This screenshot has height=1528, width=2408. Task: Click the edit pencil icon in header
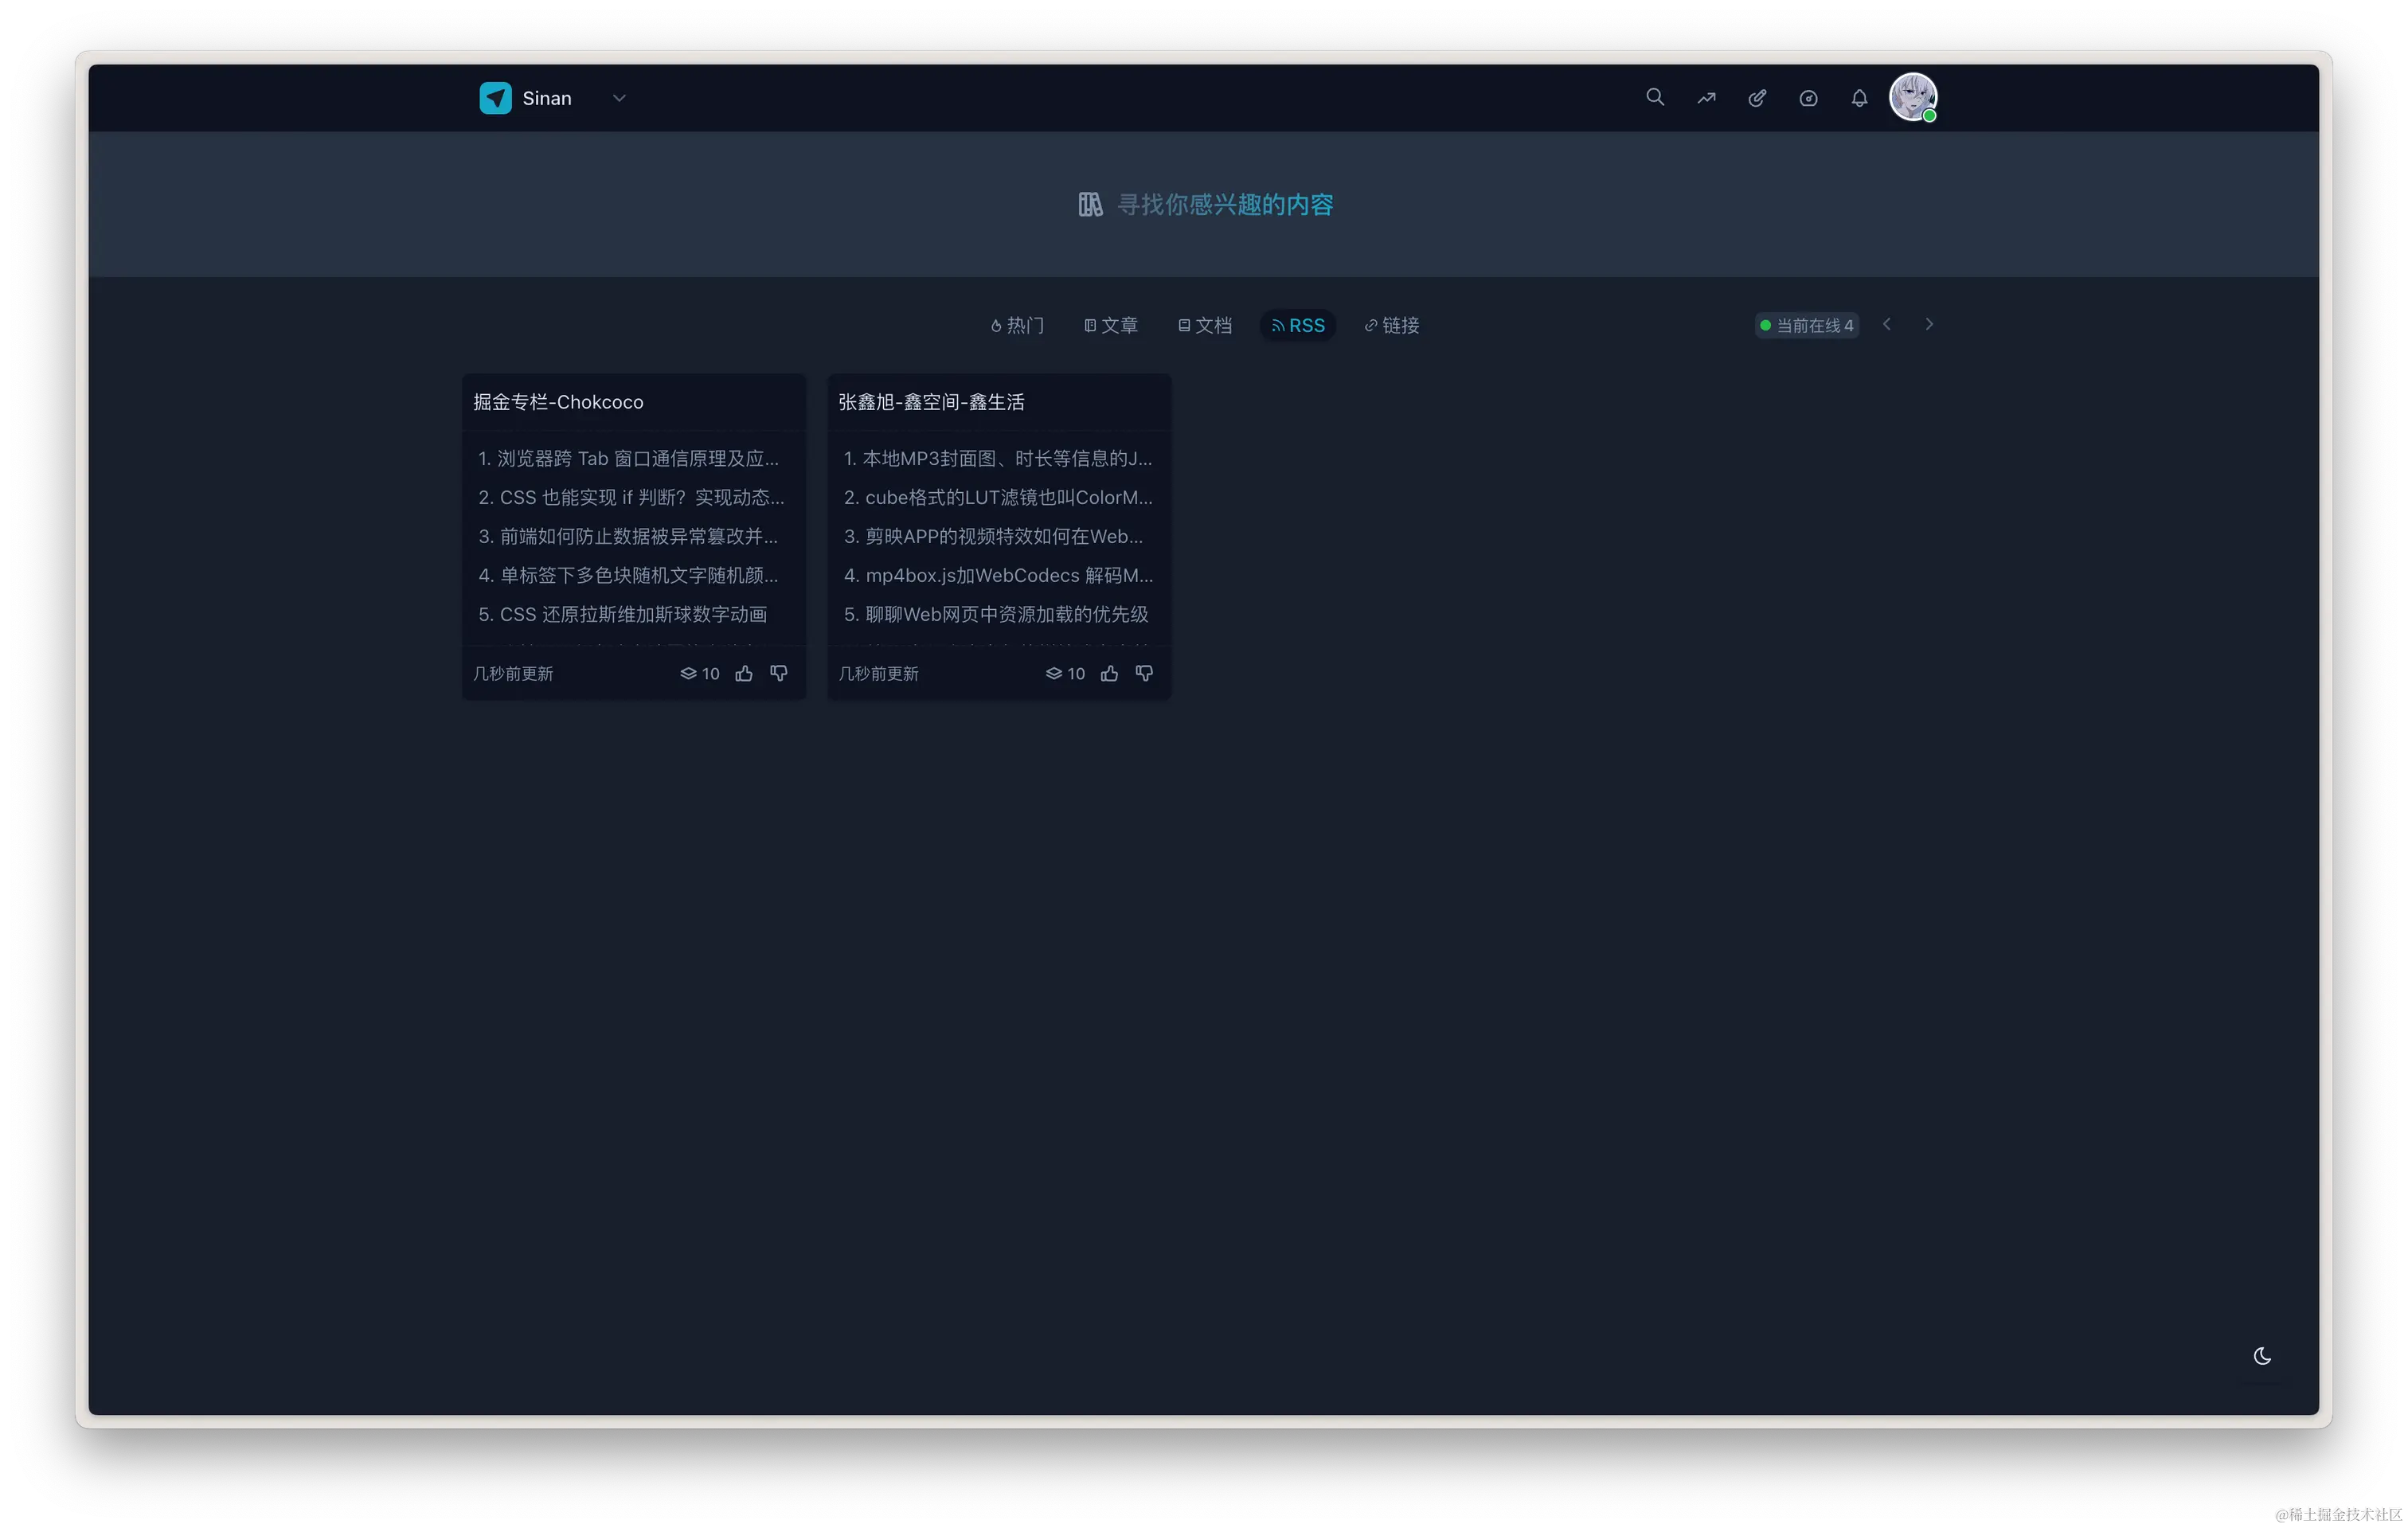pyautogui.click(x=1757, y=98)
